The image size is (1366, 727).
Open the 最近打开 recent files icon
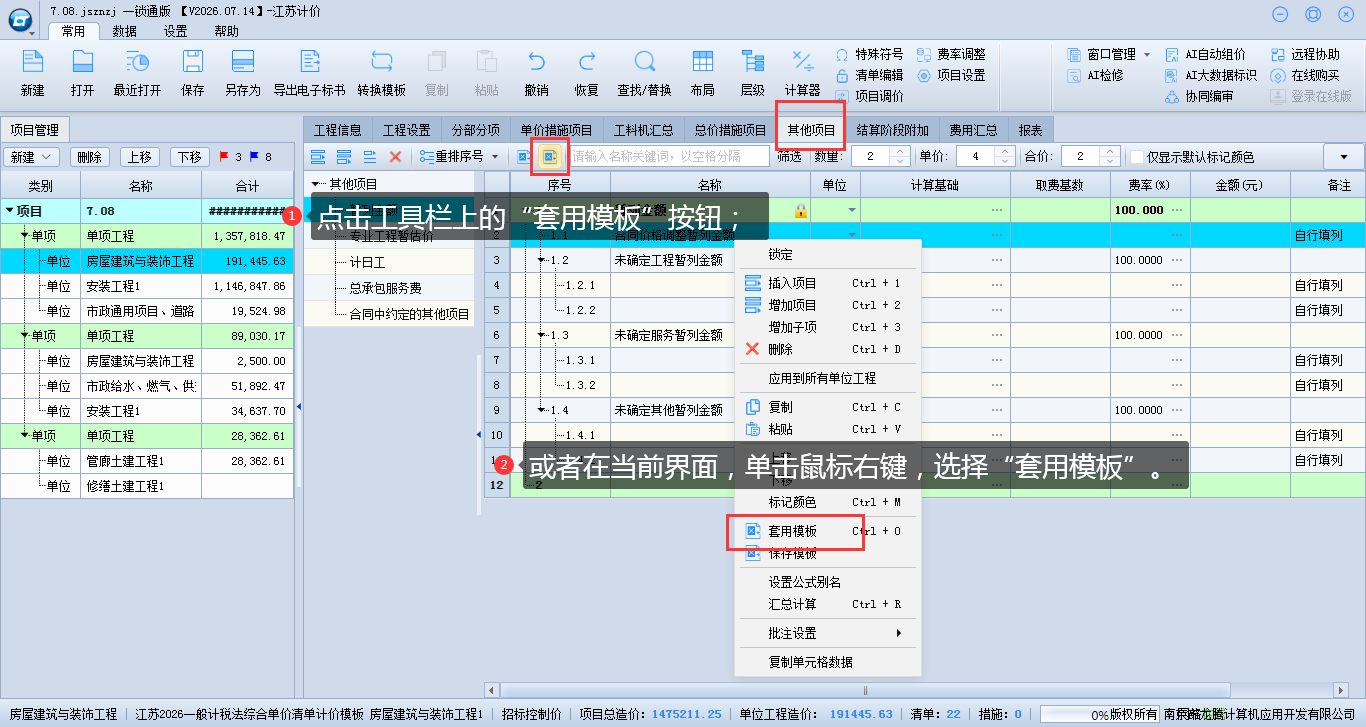137,72
